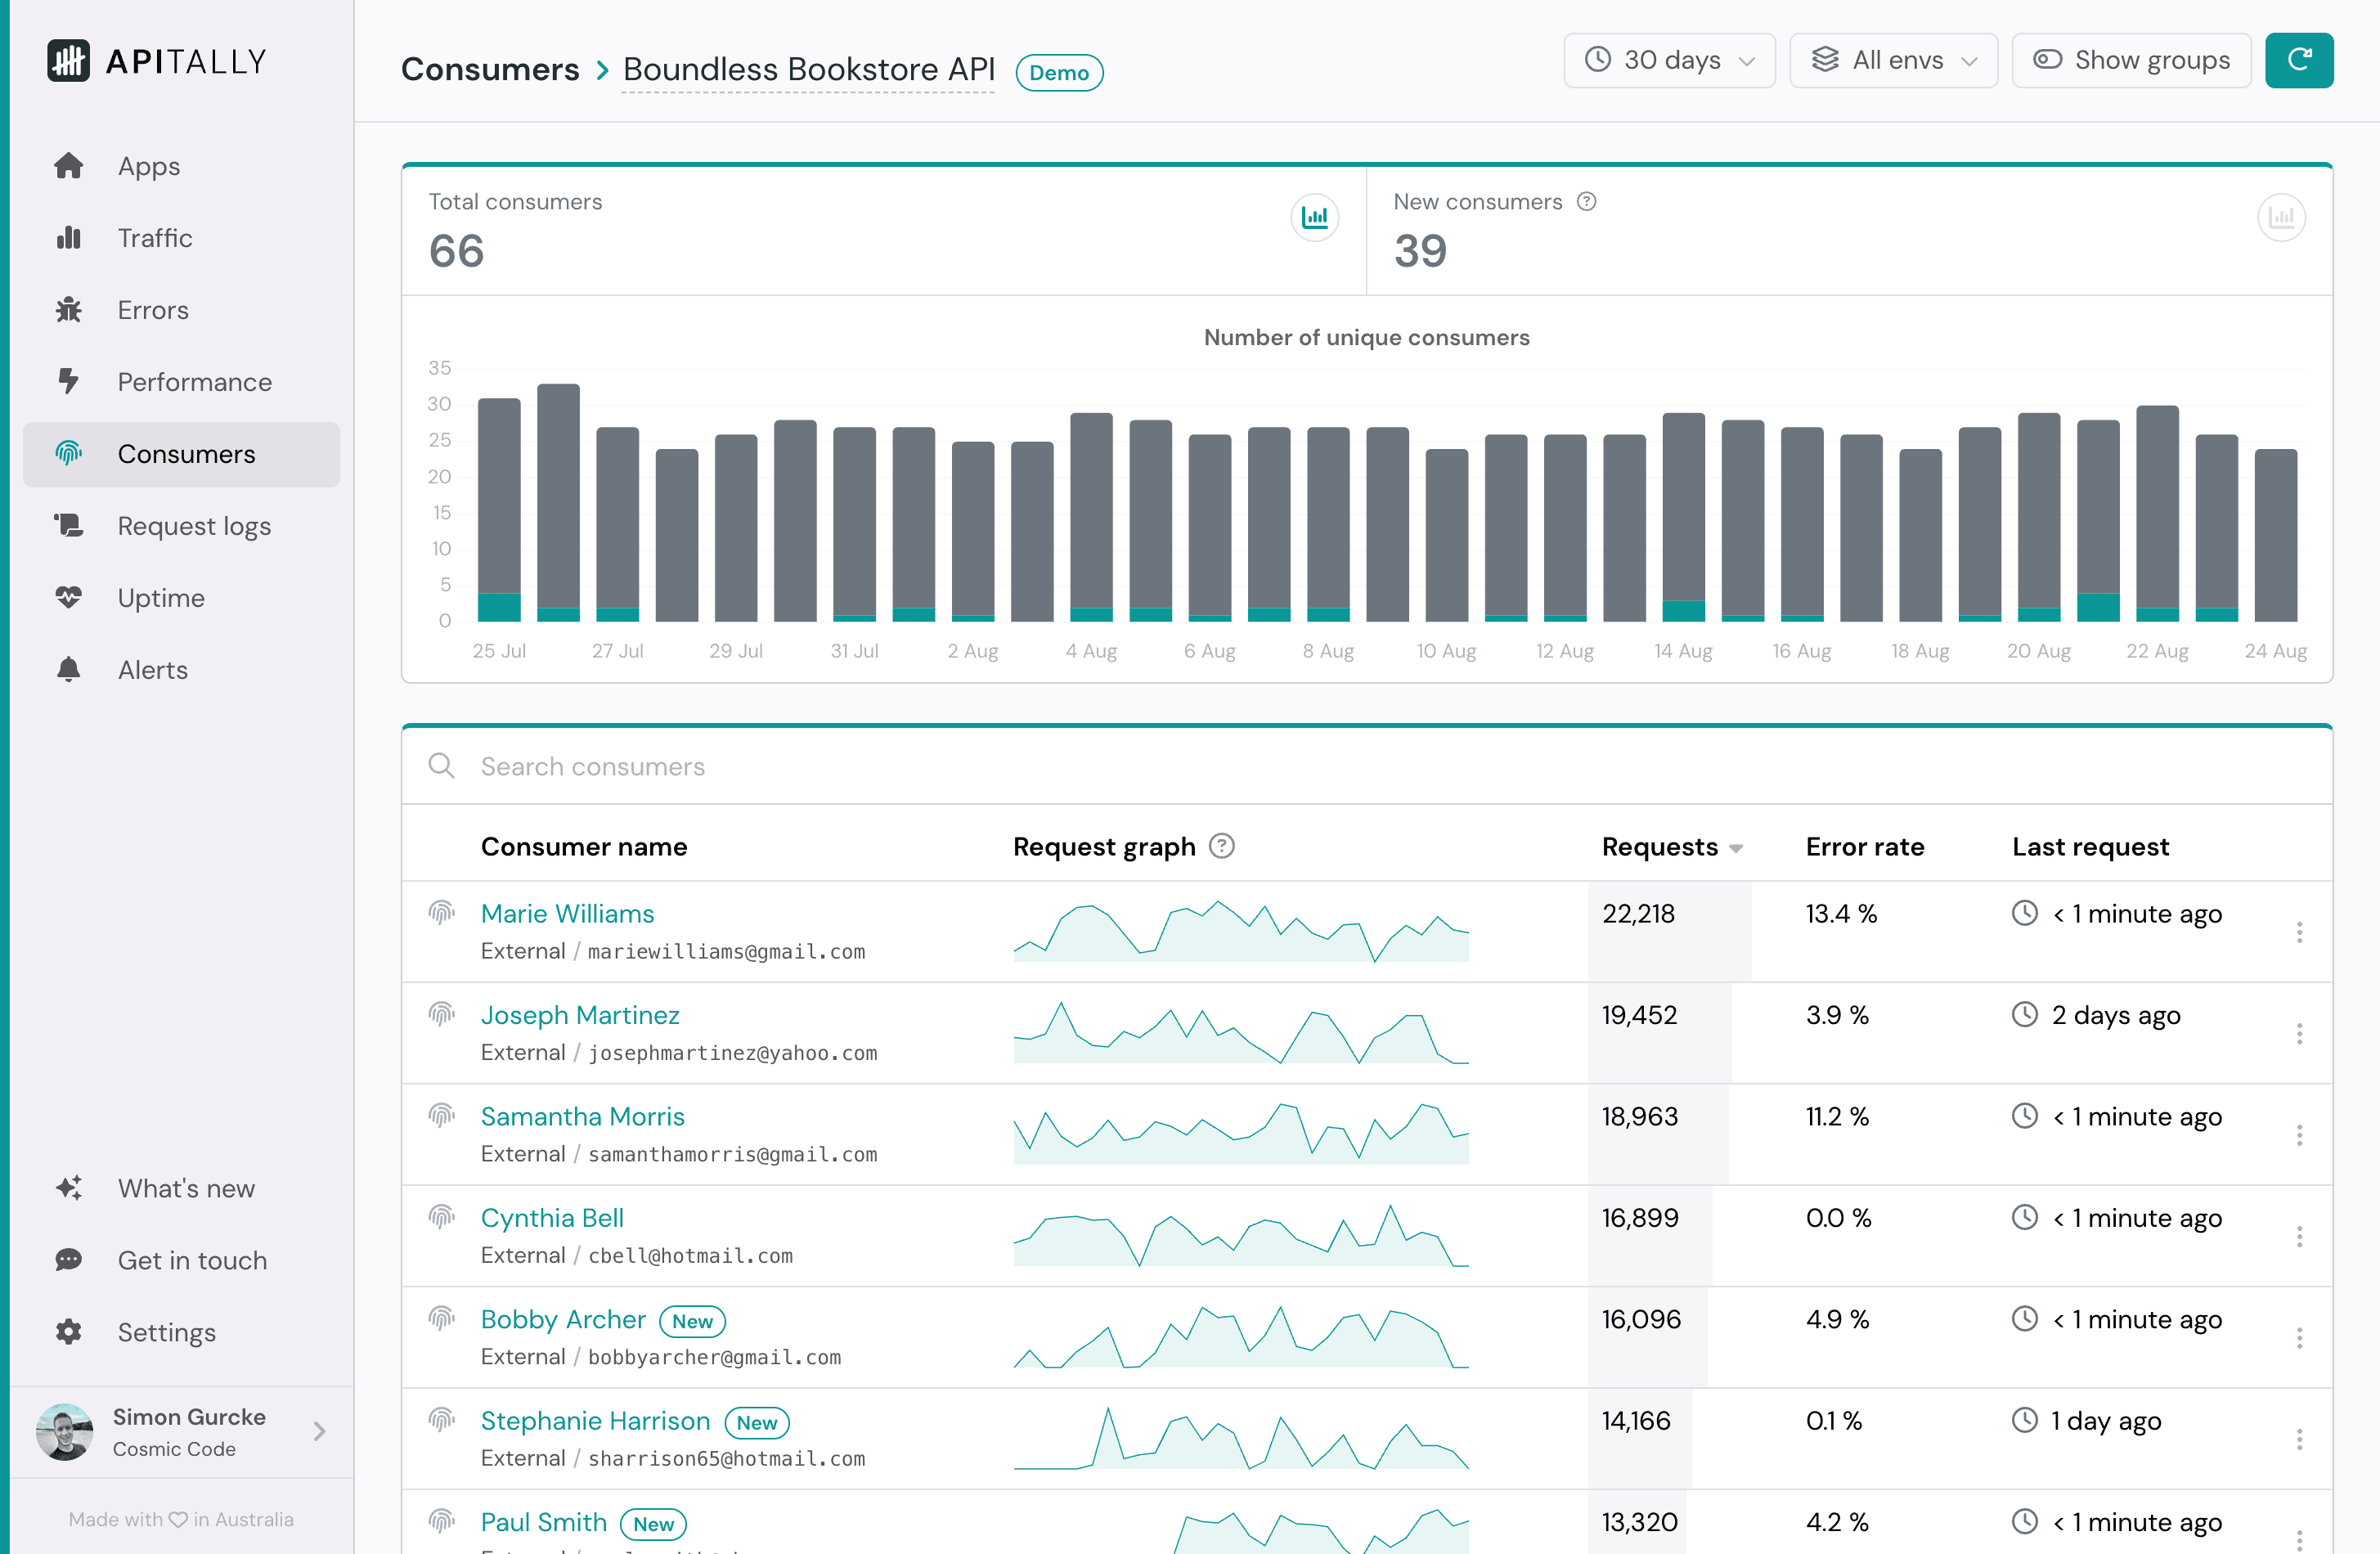Click the mariewilliams@gmail.com identifier text

tap(726, 952)
